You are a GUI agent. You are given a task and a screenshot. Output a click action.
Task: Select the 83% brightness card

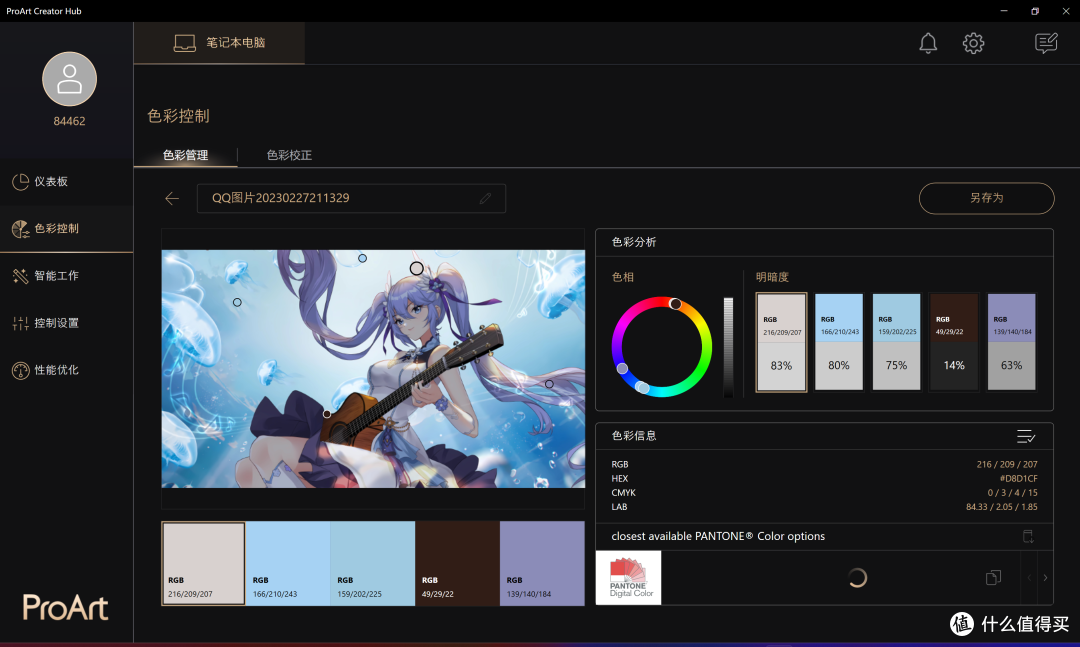coord(781,342)
